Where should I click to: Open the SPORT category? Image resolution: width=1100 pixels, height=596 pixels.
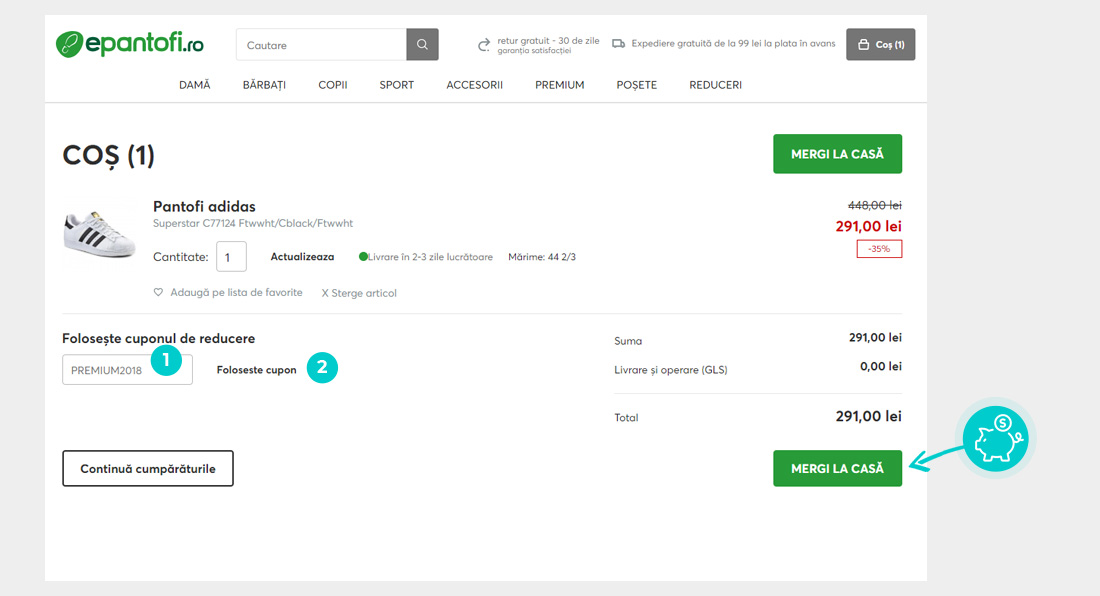click(396, 85)
